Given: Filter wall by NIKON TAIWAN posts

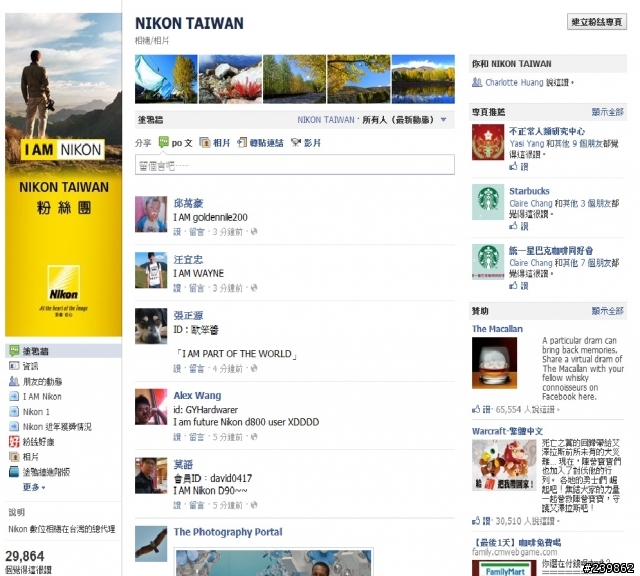Looking at the screenshot, I should [326, 120].
